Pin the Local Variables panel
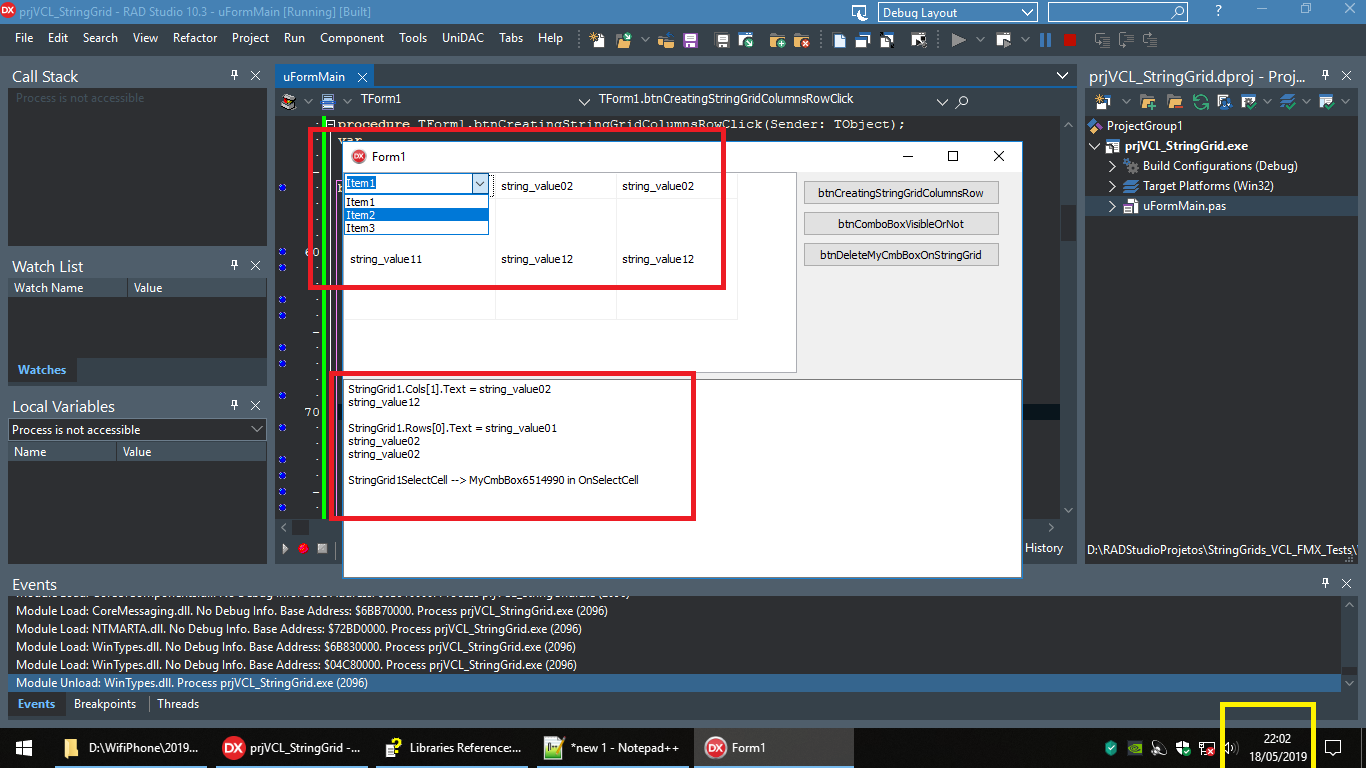This screenshot has height=768, width=1366. click(x=234, y=406)
